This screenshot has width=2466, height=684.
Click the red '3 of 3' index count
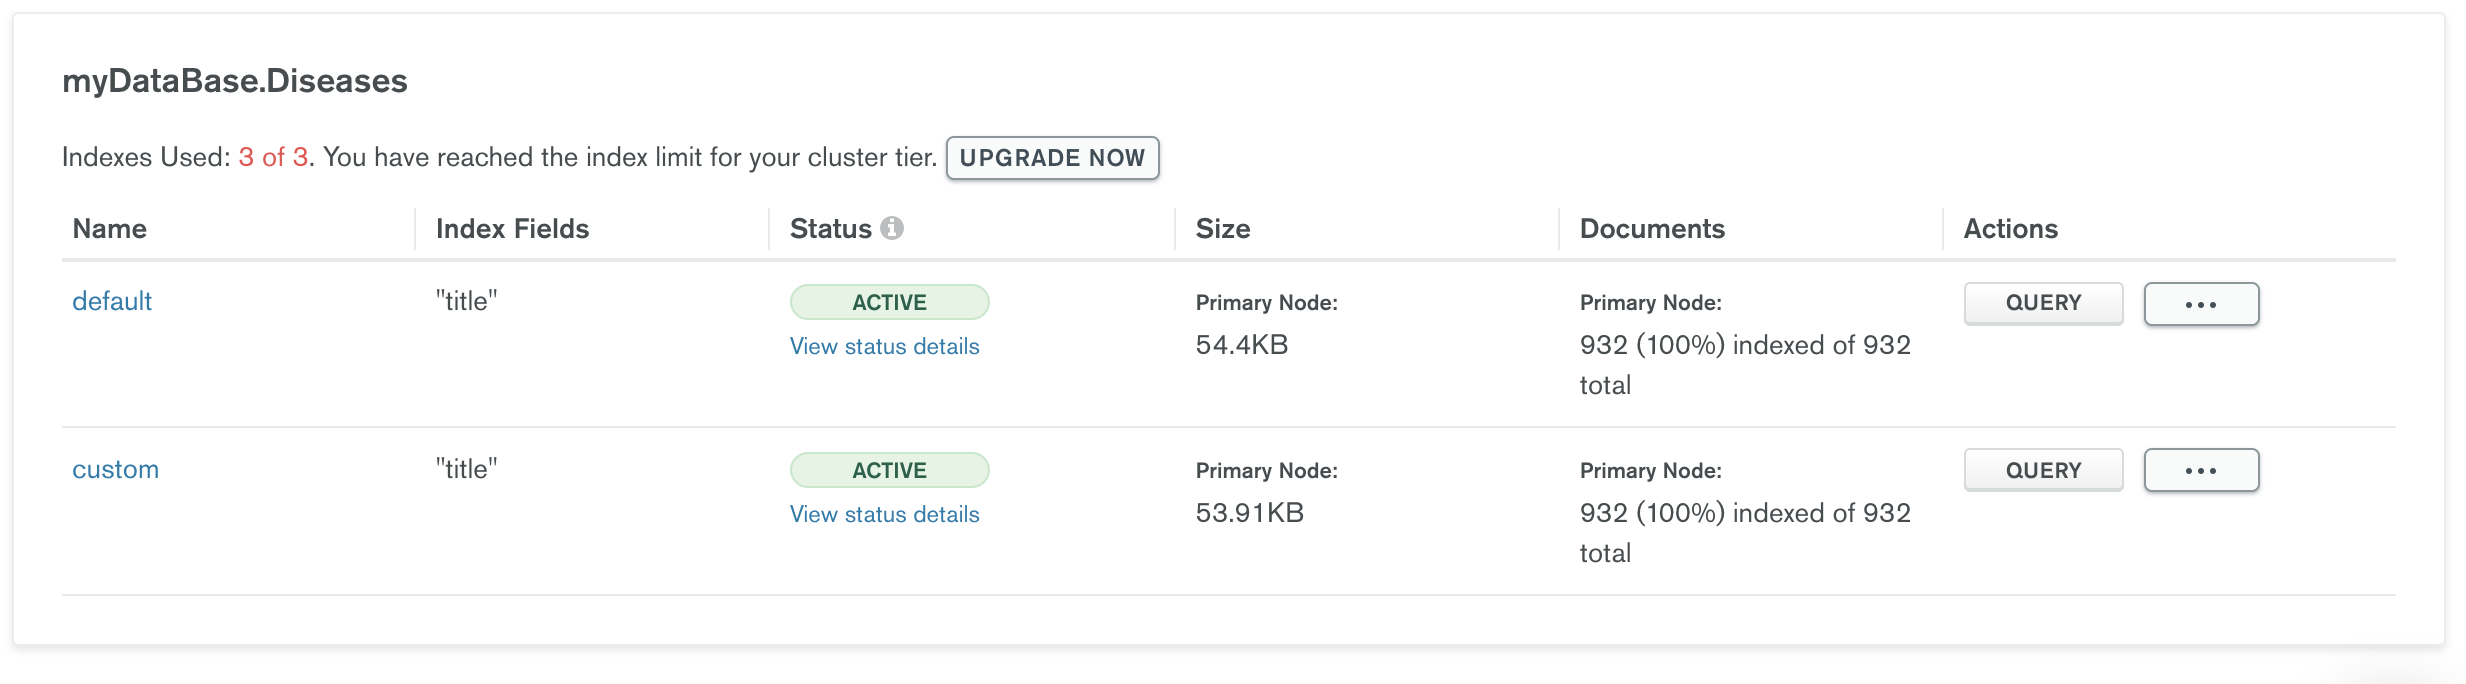(273, 157)
